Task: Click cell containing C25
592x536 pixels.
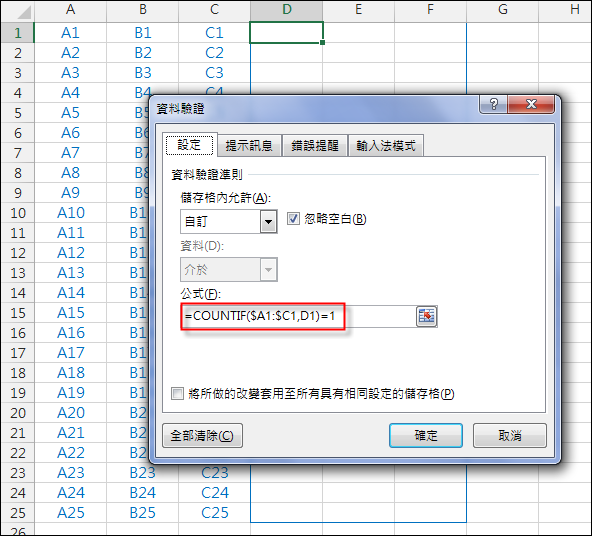Action: pyautogui.click(x=214, y=513)
